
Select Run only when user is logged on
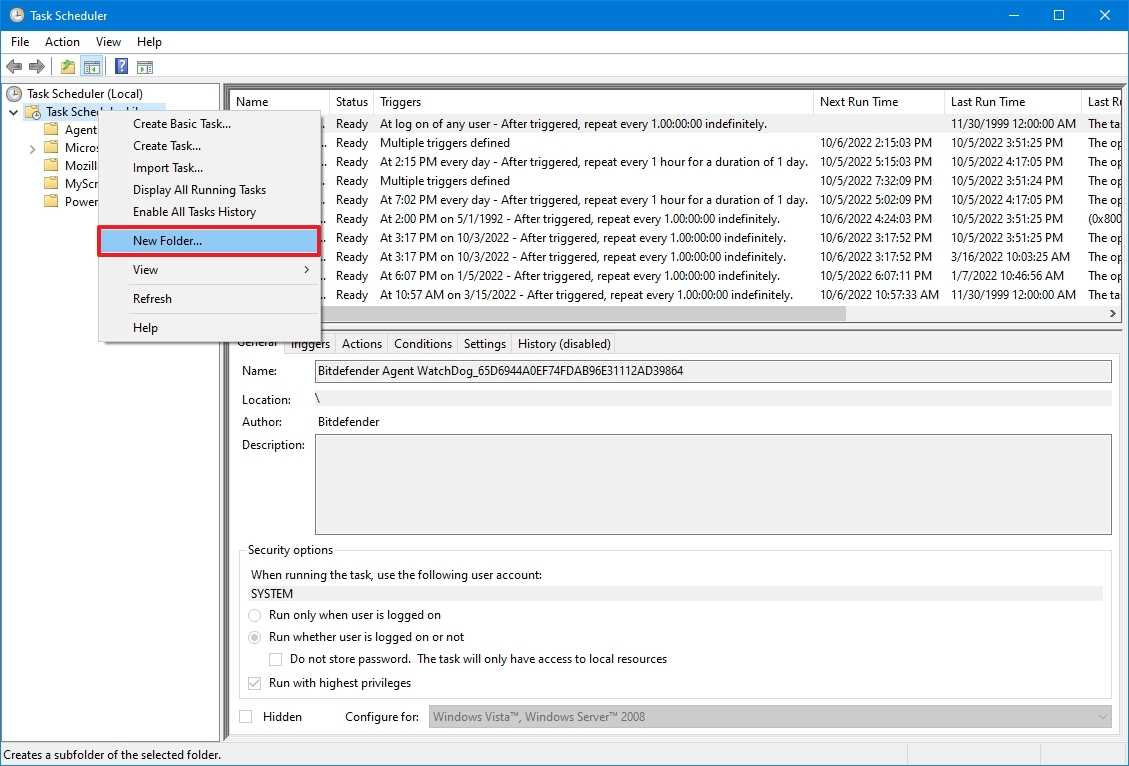point(255,615)
